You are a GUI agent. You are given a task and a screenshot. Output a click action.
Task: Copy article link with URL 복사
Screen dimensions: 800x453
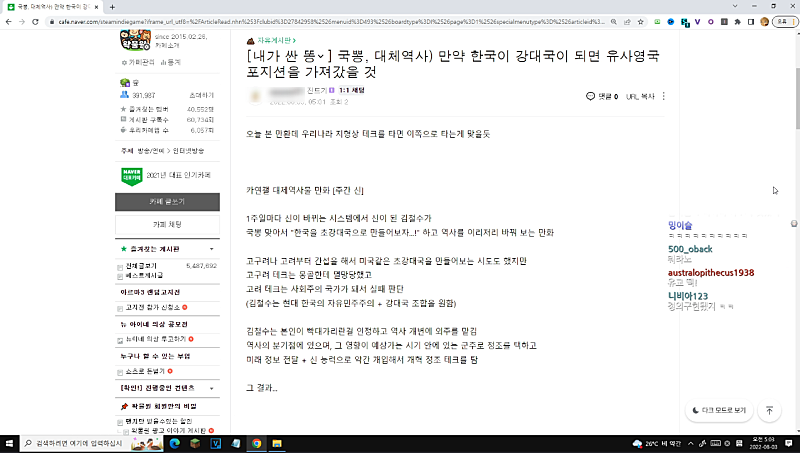640,96
